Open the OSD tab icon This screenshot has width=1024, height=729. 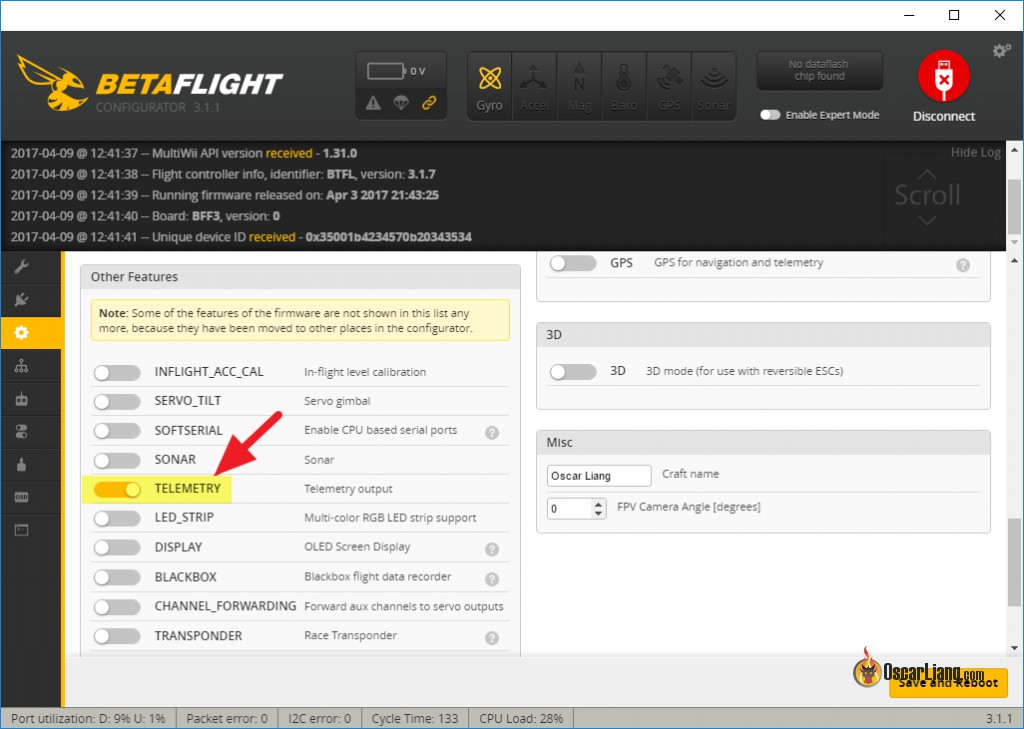[22, 497]
